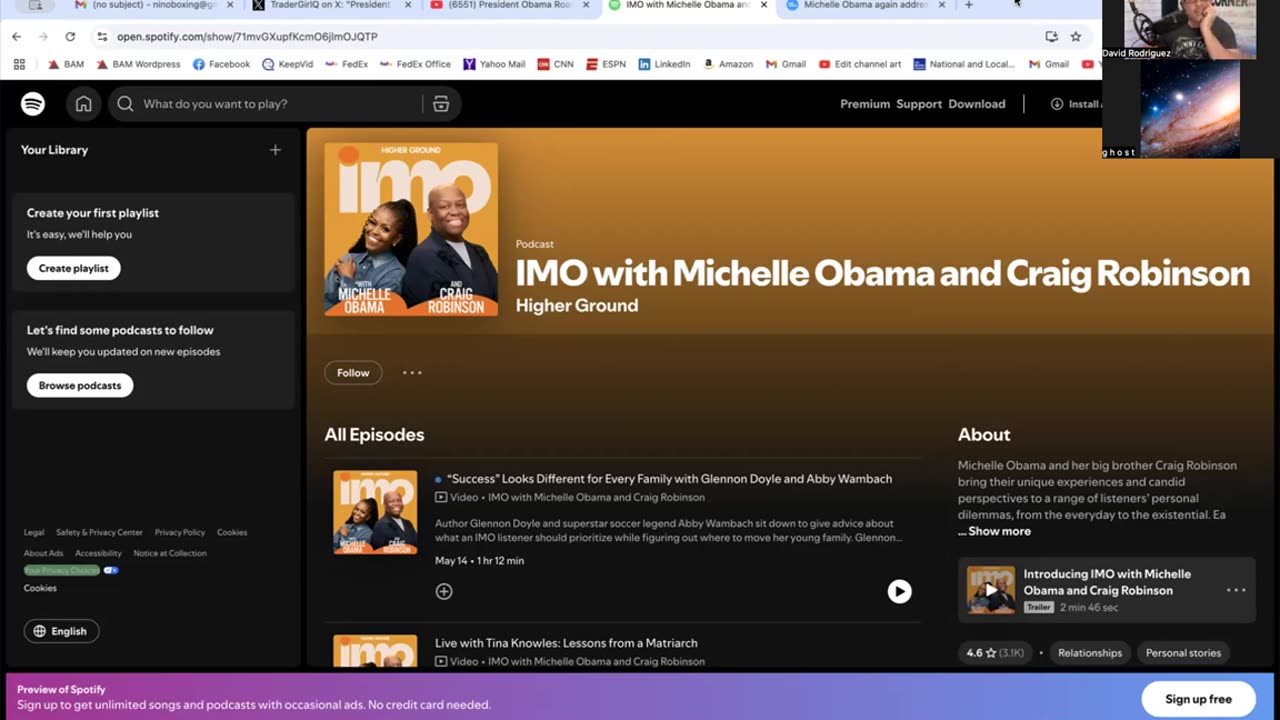Open the Live with Tina Knowles episode

point(566,643)
